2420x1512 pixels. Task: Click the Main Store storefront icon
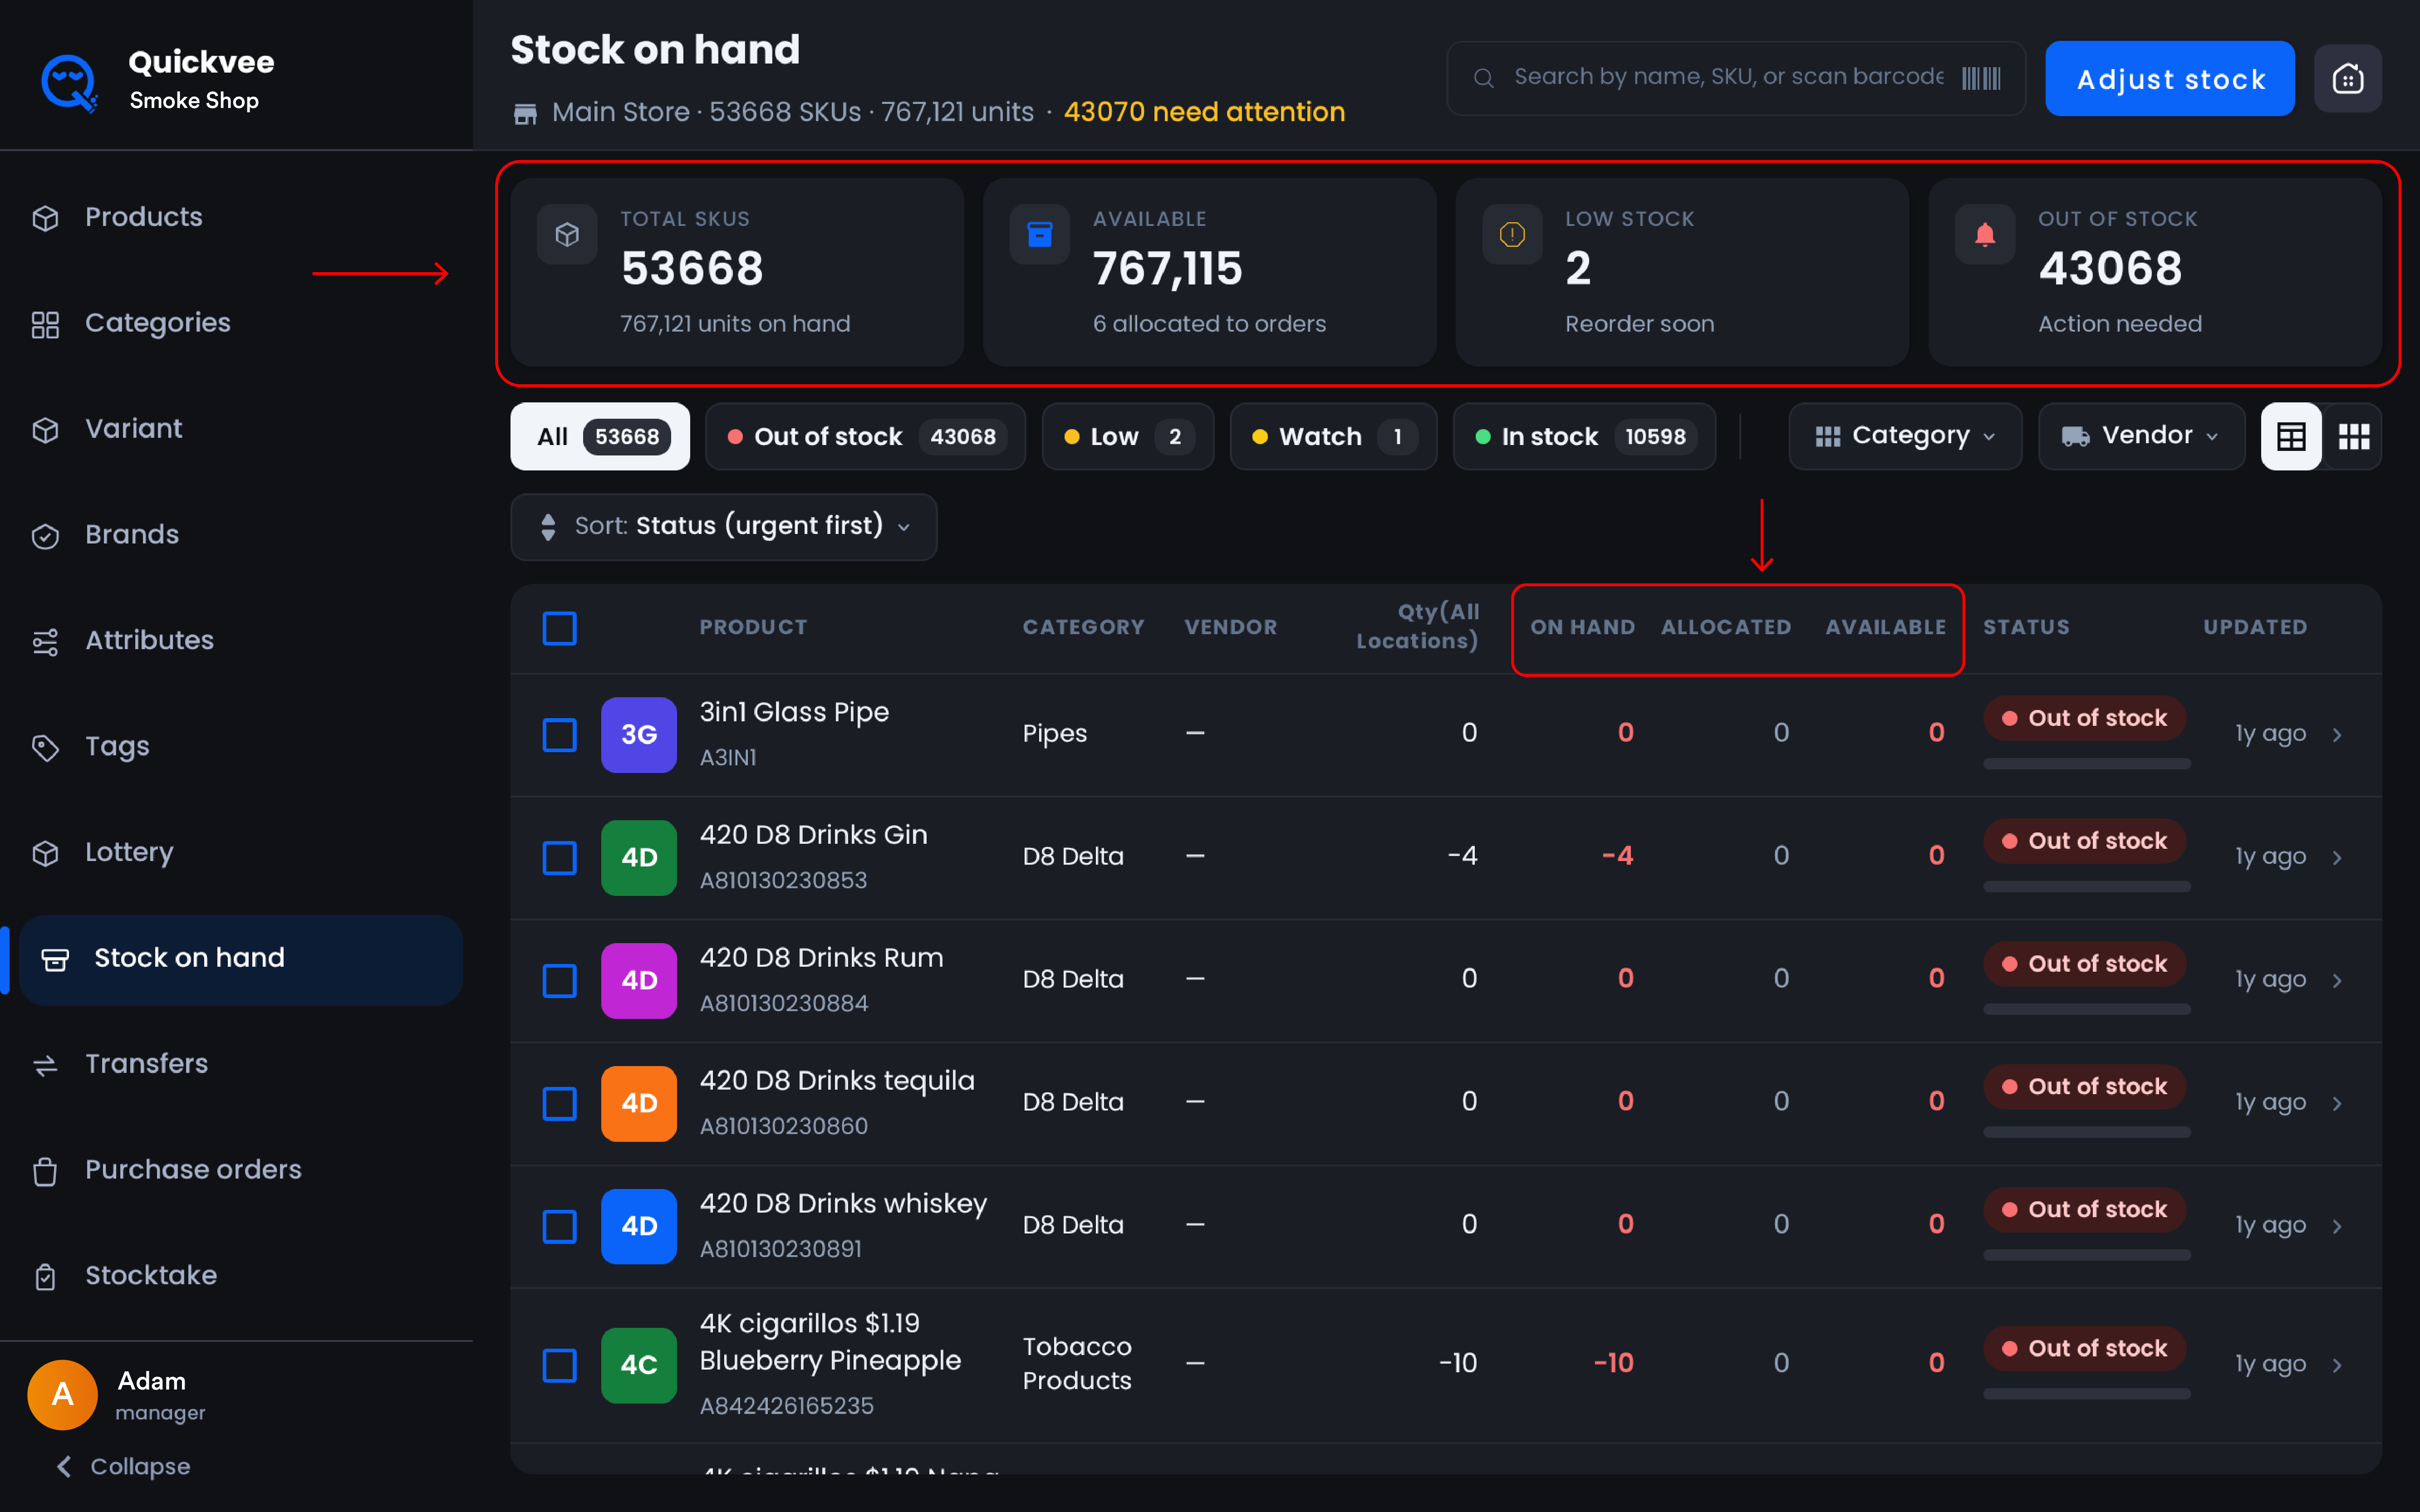click(525, 113)
